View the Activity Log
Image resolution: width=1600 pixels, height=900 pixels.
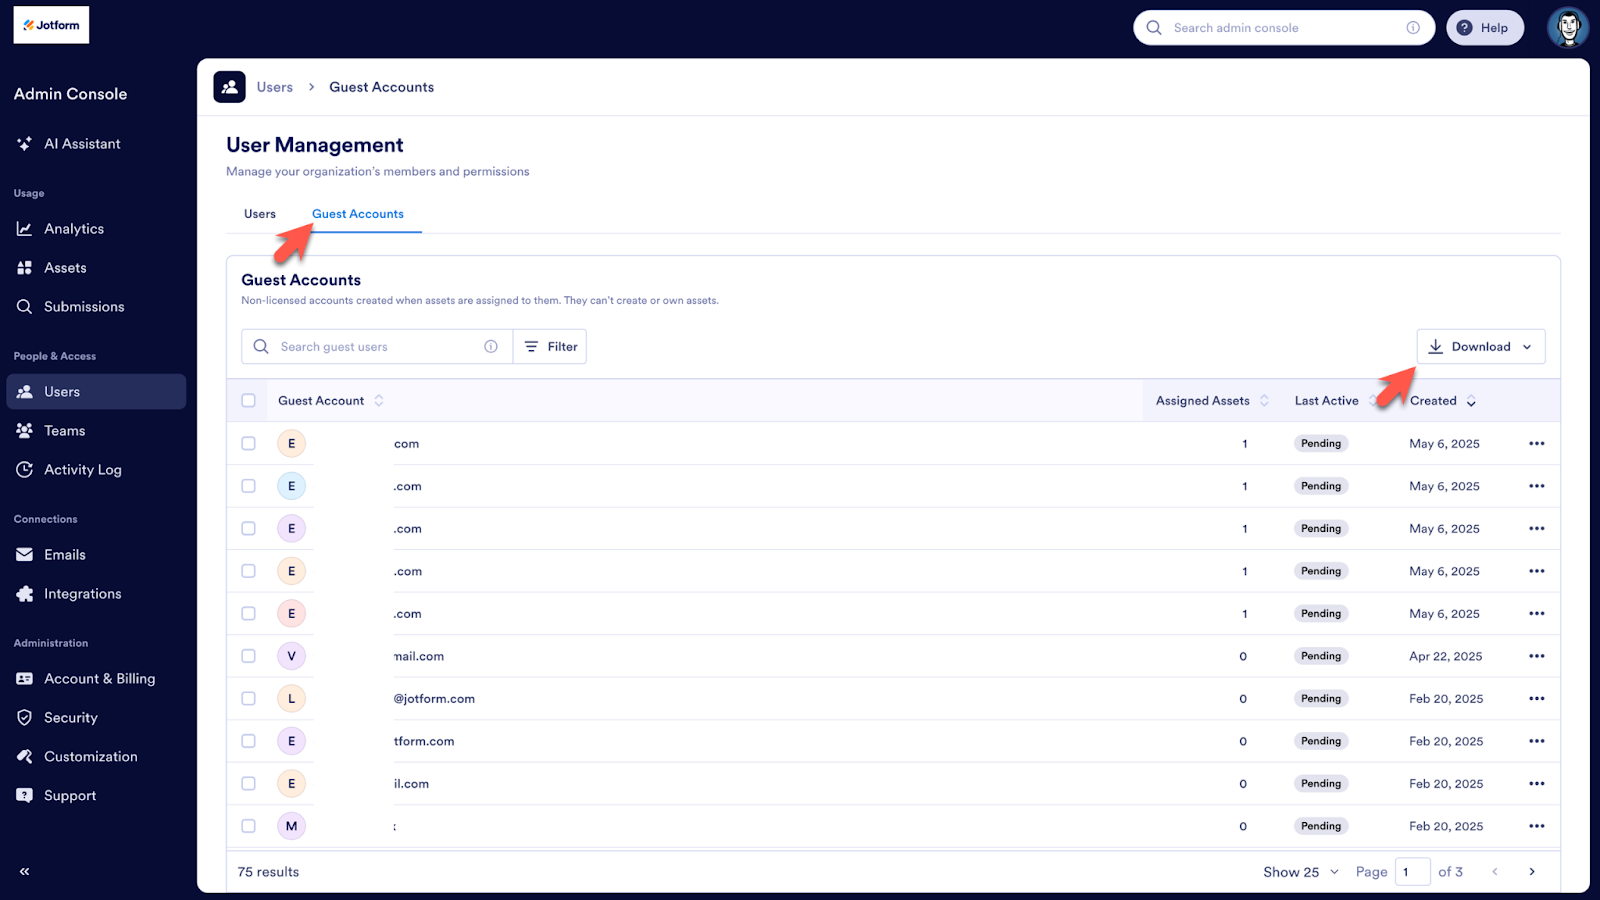point(83,469)
